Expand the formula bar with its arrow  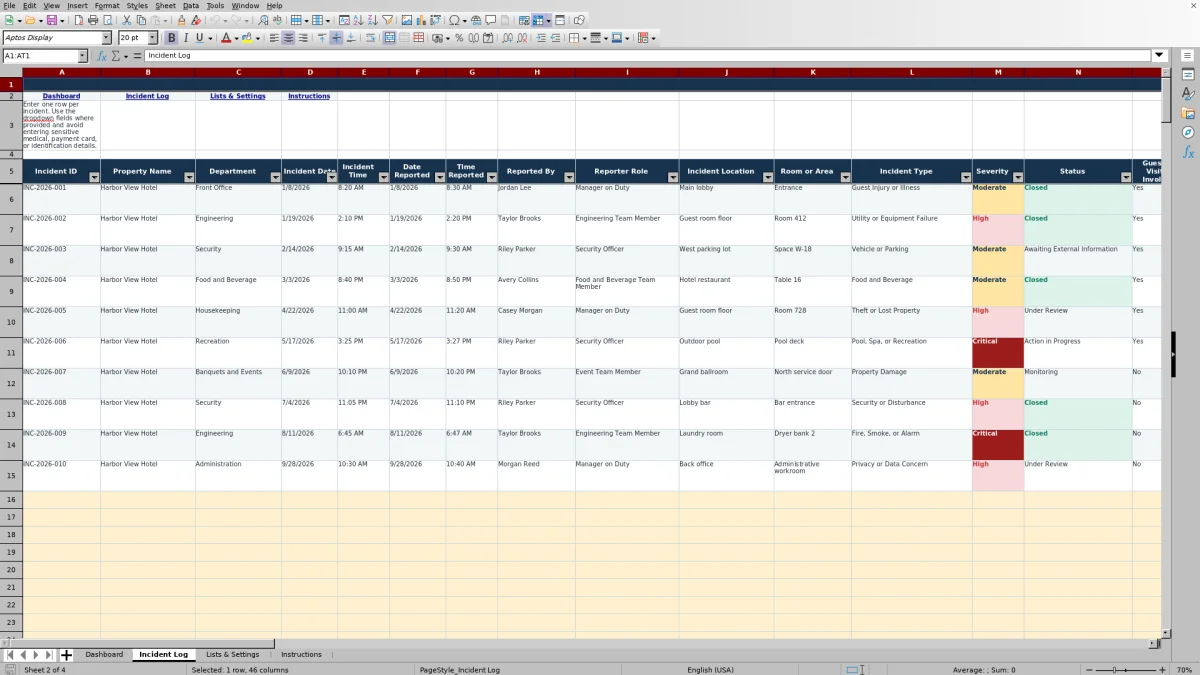(x=1159, y=56)
